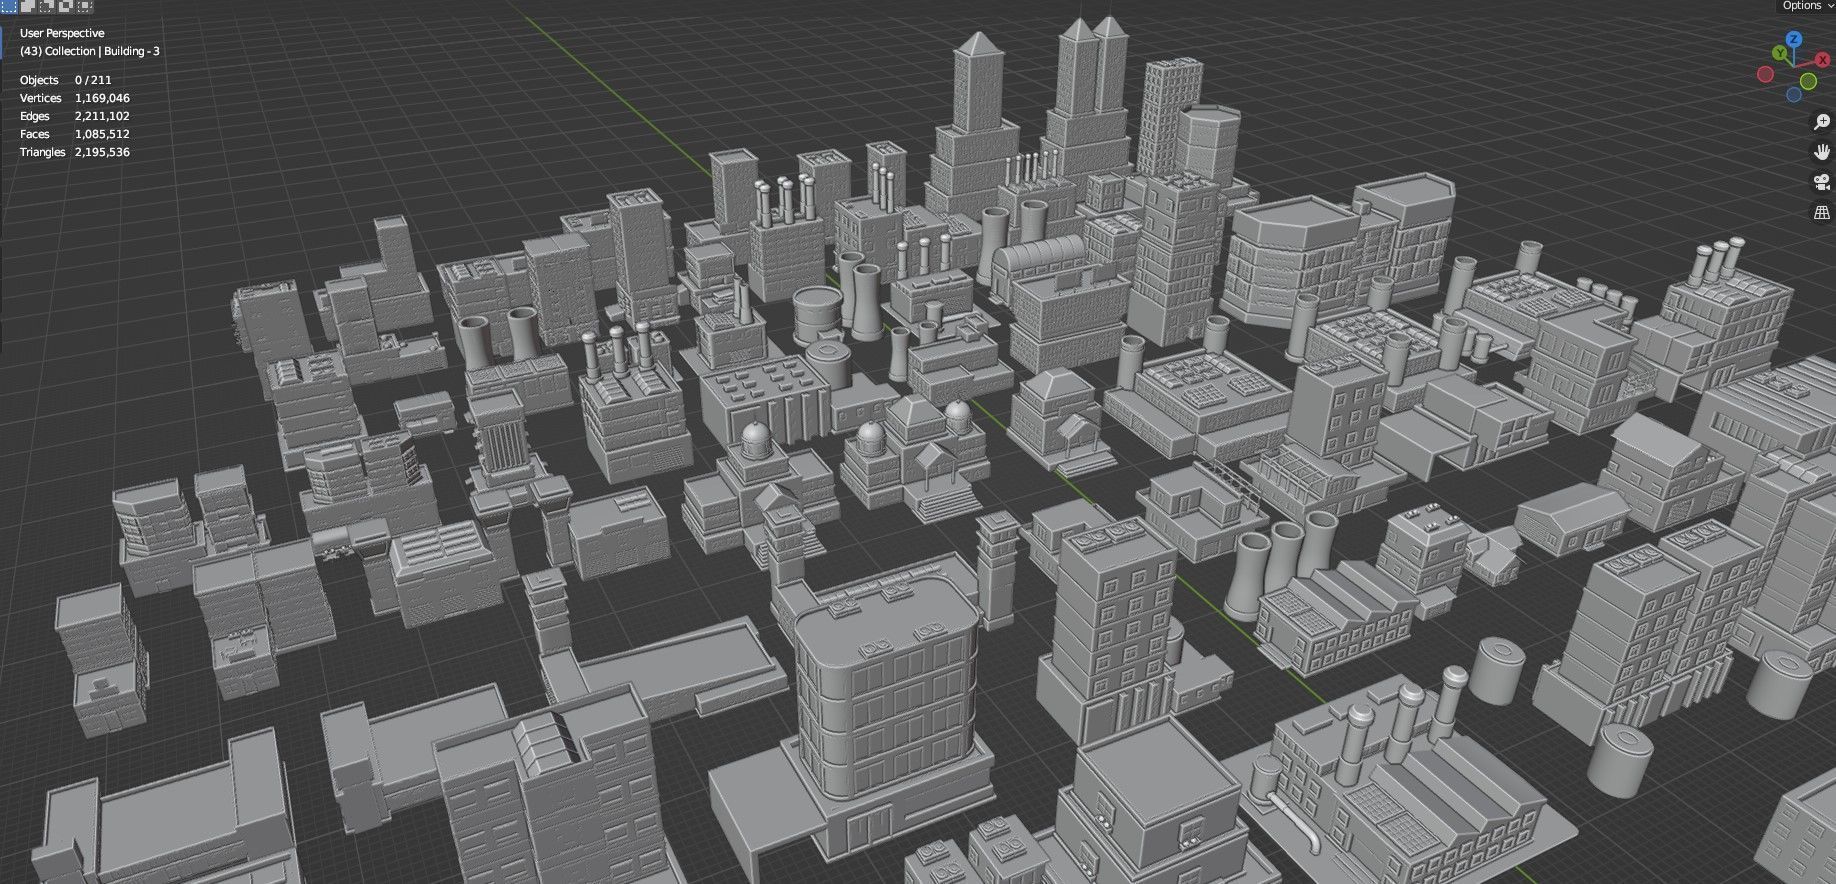Choose the Subtract Selection mode icon

pyautogui.click(x=47, y=6)
